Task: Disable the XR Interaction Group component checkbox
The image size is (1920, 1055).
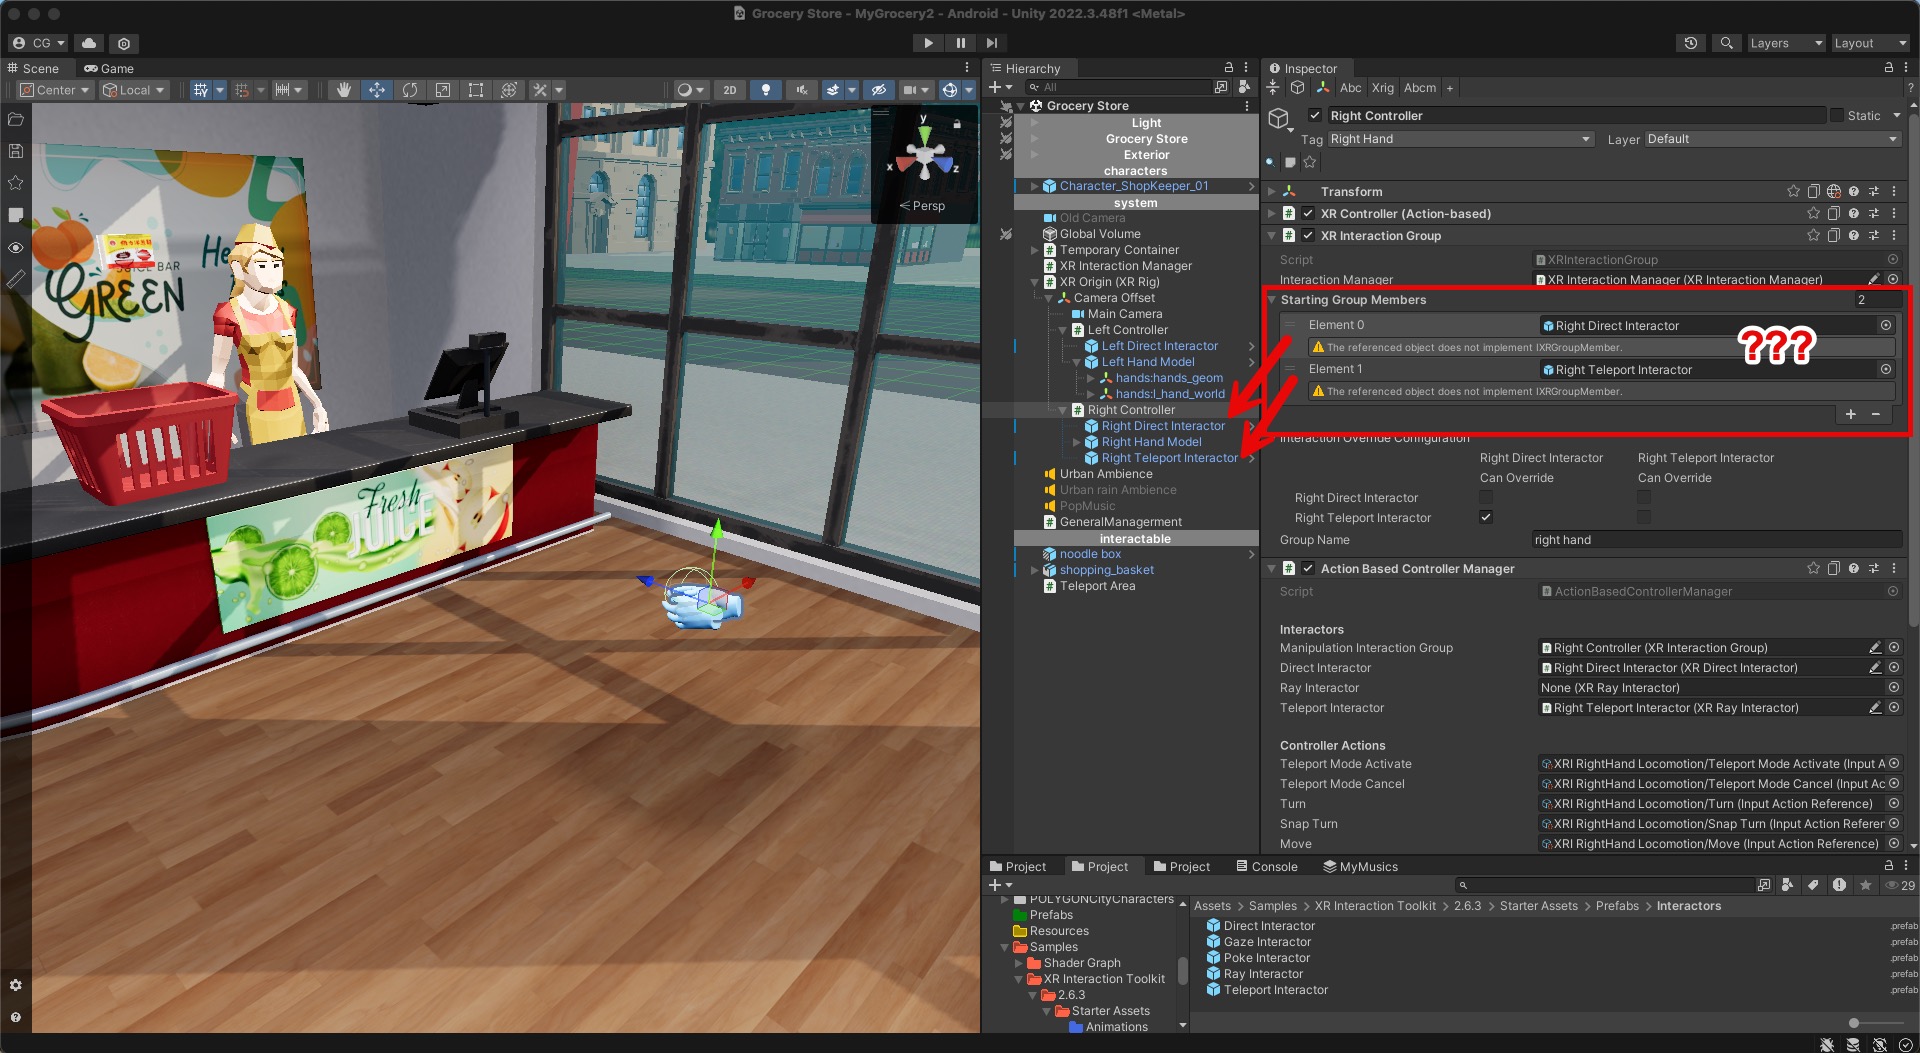Action: point(1308,236)
